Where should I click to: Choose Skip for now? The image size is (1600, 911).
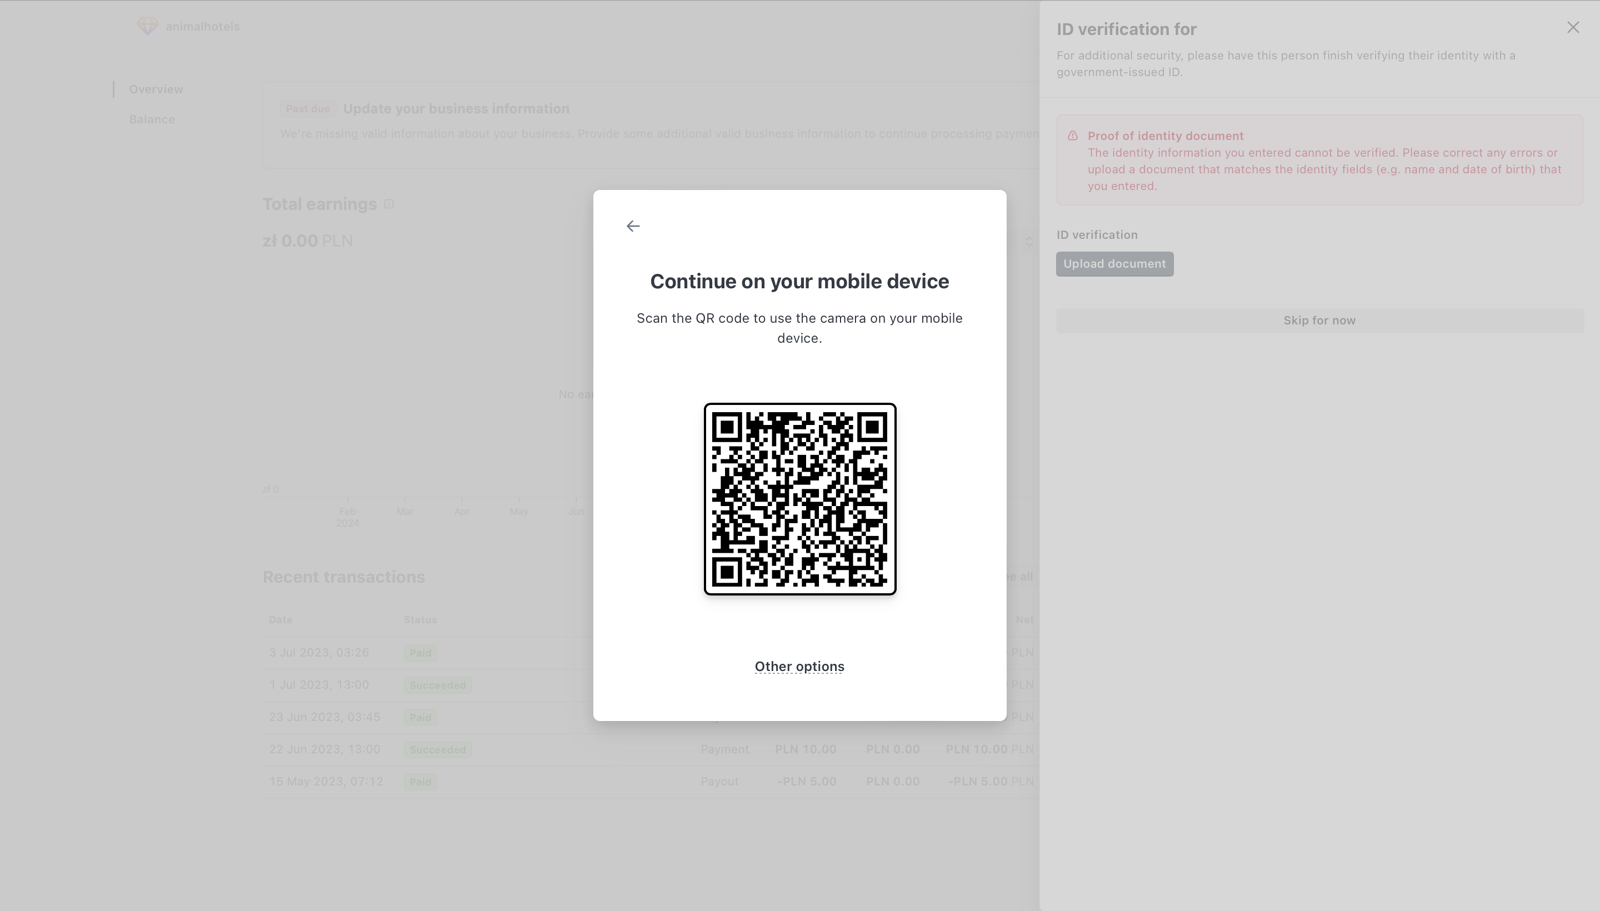[1320, 321]
